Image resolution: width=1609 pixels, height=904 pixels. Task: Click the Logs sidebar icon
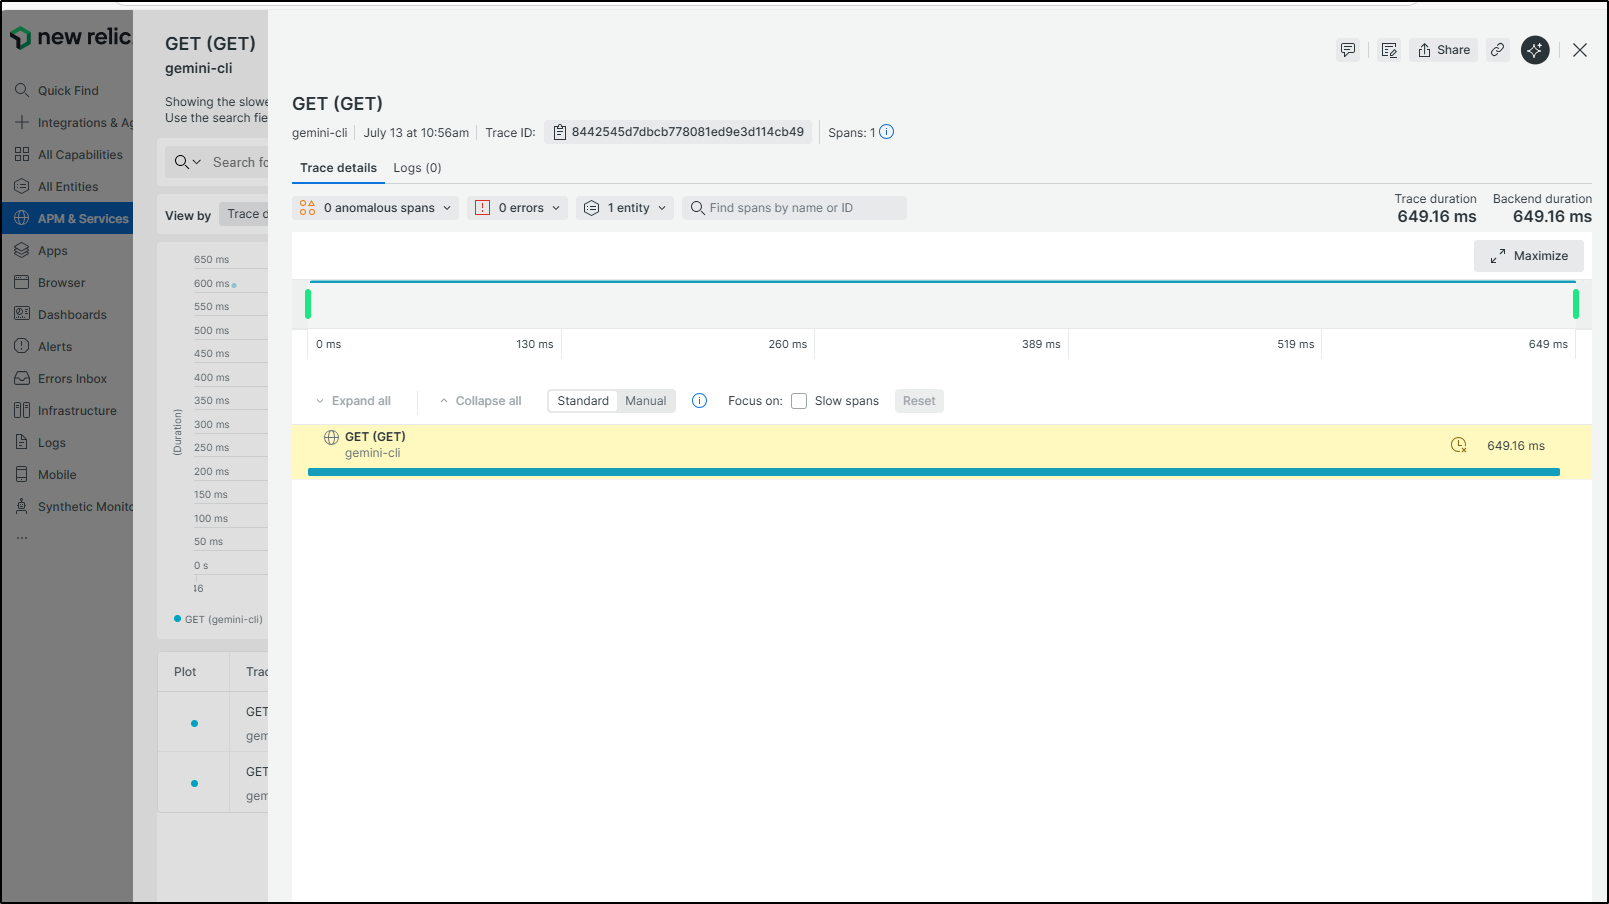[x=22, y=442]
